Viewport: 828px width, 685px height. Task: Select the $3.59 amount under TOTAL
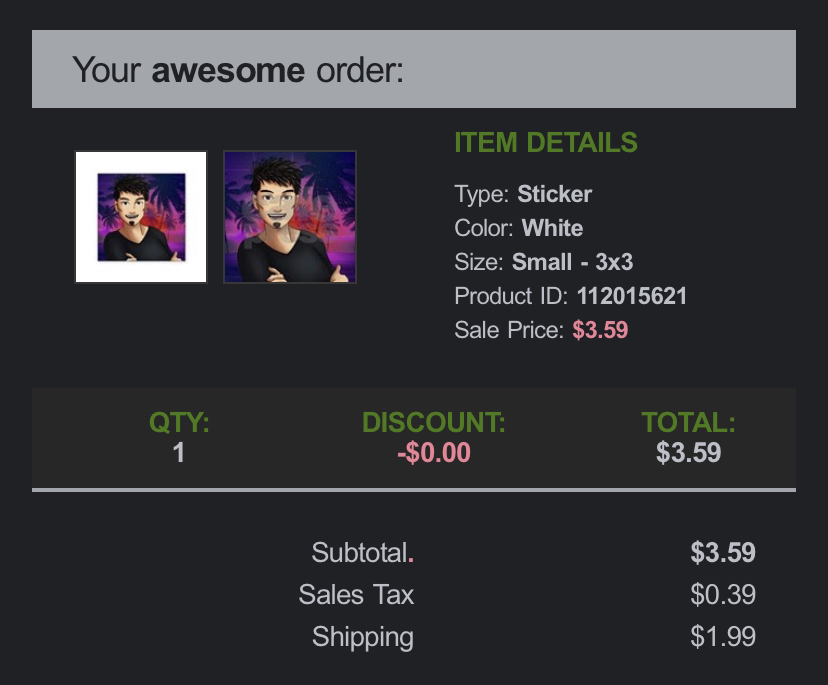click(x=688, y=453)
